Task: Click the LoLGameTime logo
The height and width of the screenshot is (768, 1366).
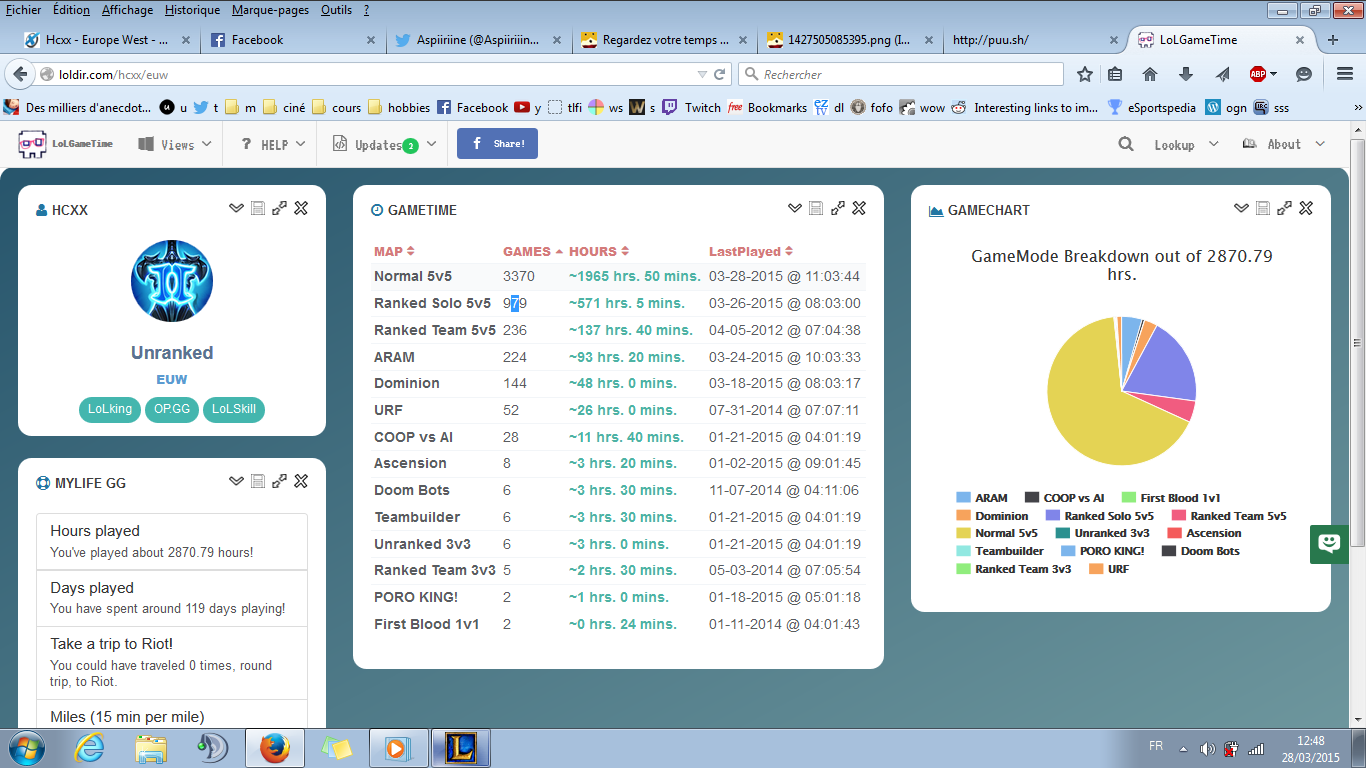Action: point(65,144)
